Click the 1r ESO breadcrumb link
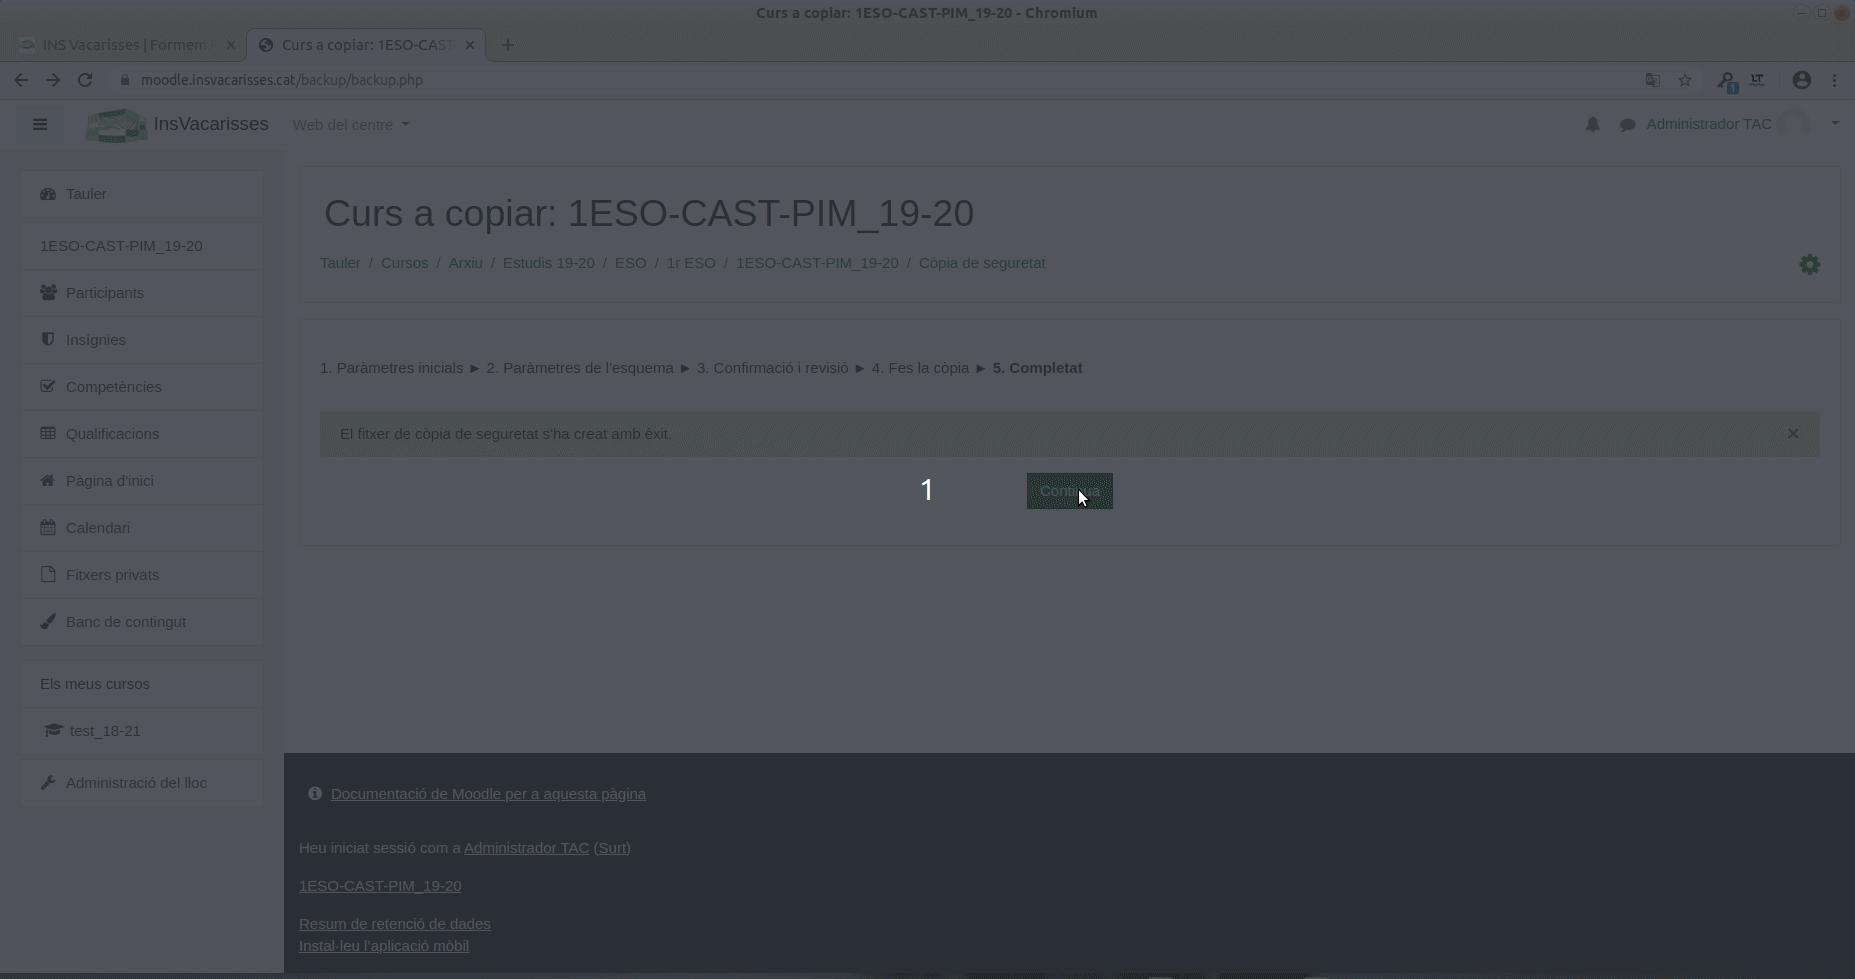Viewport: 1855px width, 979px height. pyautogui.click(x=691, y=263)
